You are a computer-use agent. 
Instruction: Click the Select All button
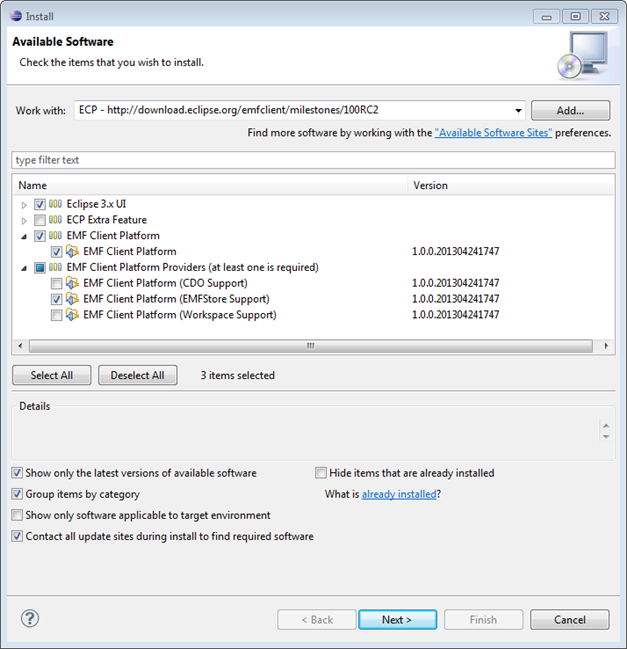coord(52,375)
